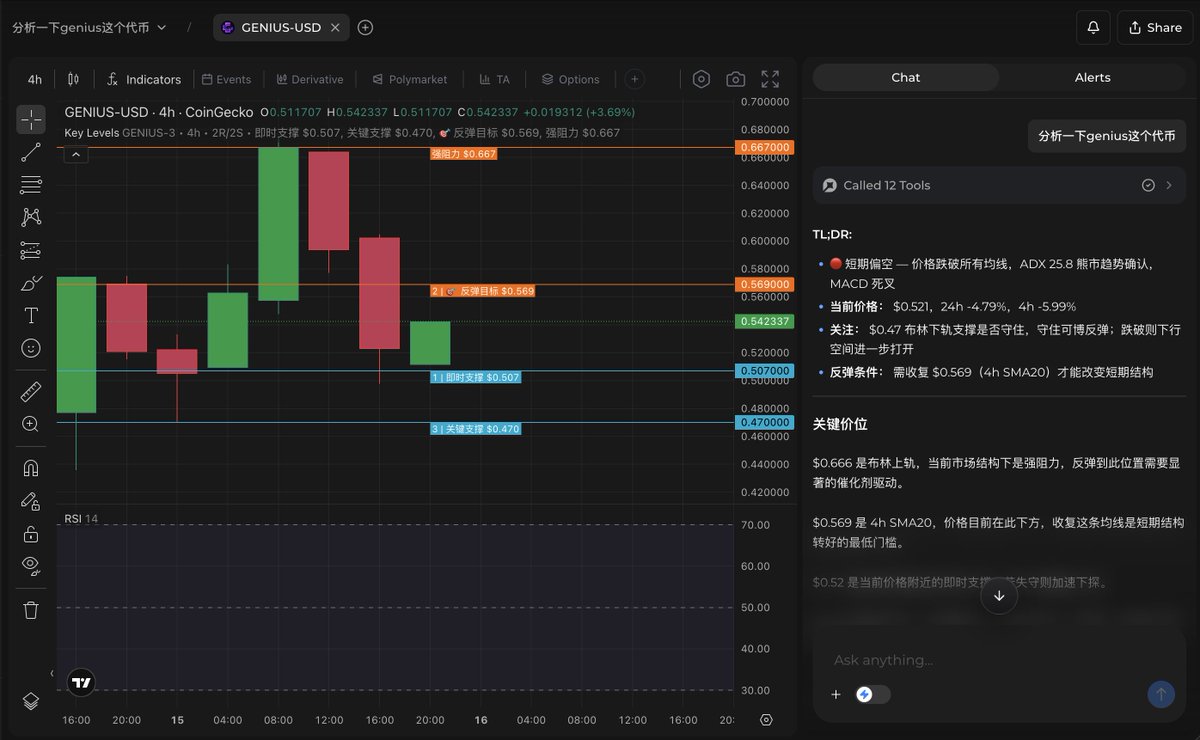The height and width of the screenshot is (740, 1200).
Task: Click the RSI 14 indicator label
Action: pos(81,518)
